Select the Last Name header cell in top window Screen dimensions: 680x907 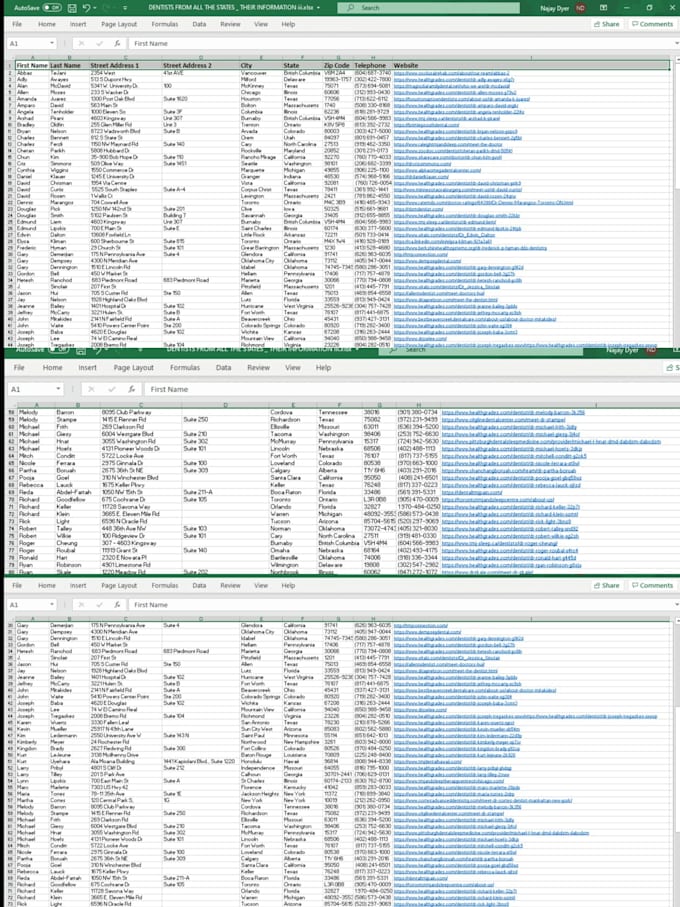(x=69, y=65)
